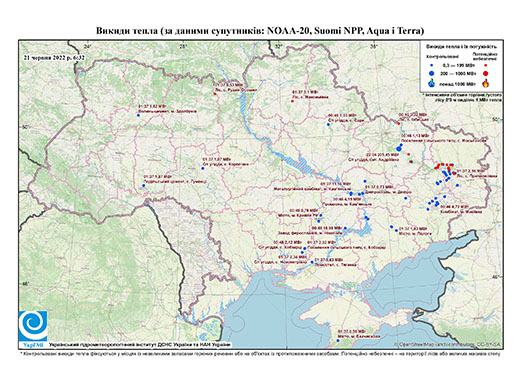The width and height of the screenshot is (520, 368).
Task: Select the orange flame icon in legend
Action: pos(486,83)
